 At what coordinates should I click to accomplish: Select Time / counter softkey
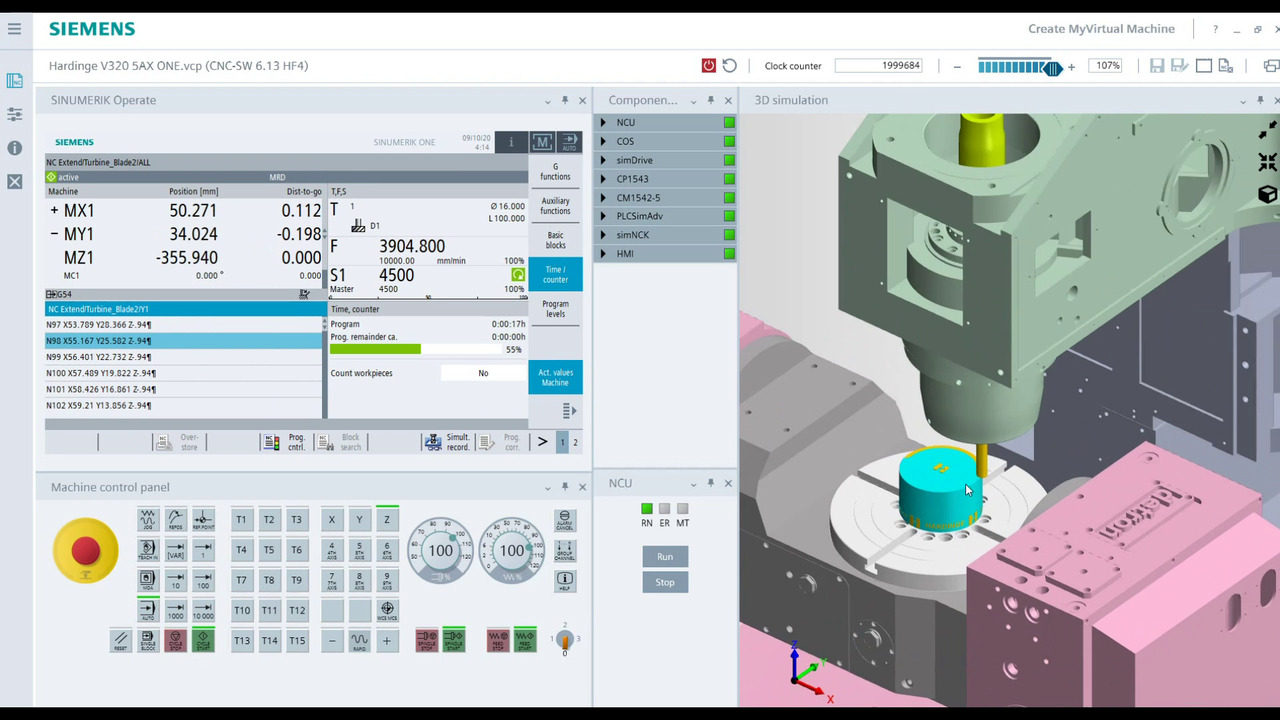click(555, 274)
